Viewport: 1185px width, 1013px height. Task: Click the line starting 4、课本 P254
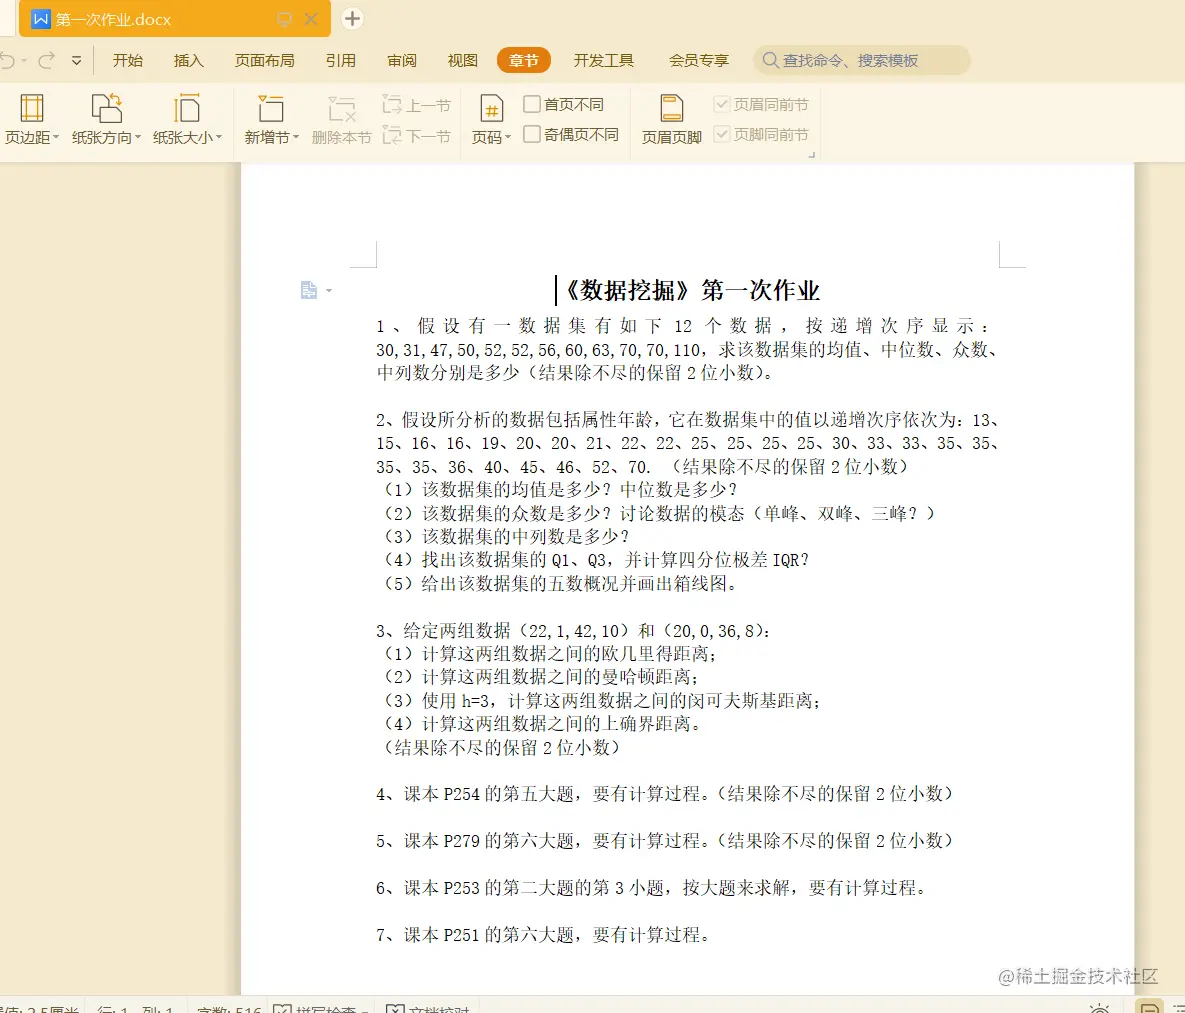click(665, 794)
